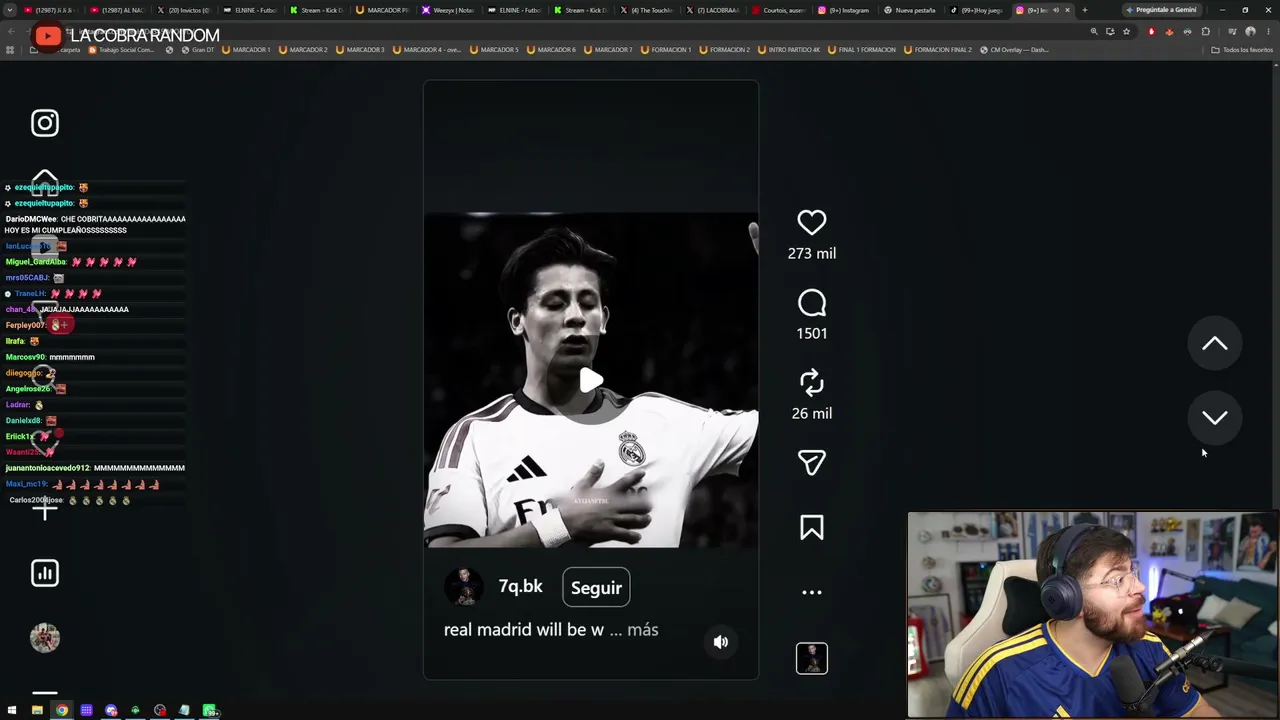
Task: Click the Instagram logo in the sidebar
Action: coord(45,123)
